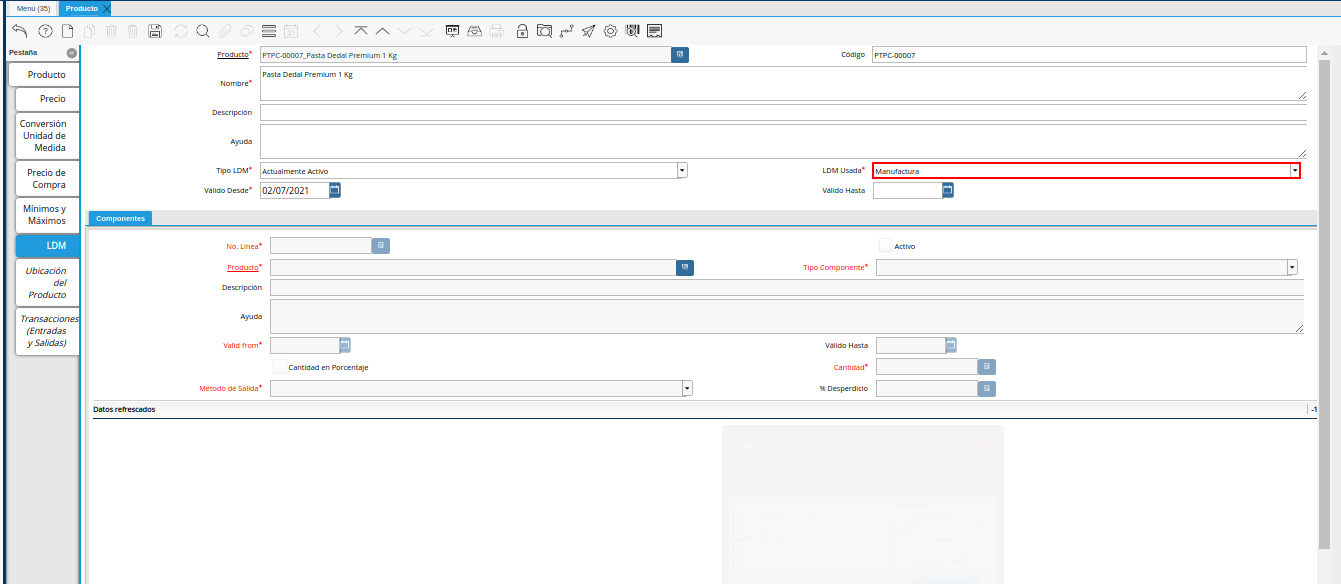Screen dimensions: 1341x584
Task: Open calculator button beside % Desperdicio
Action: [x=987, y=388]
